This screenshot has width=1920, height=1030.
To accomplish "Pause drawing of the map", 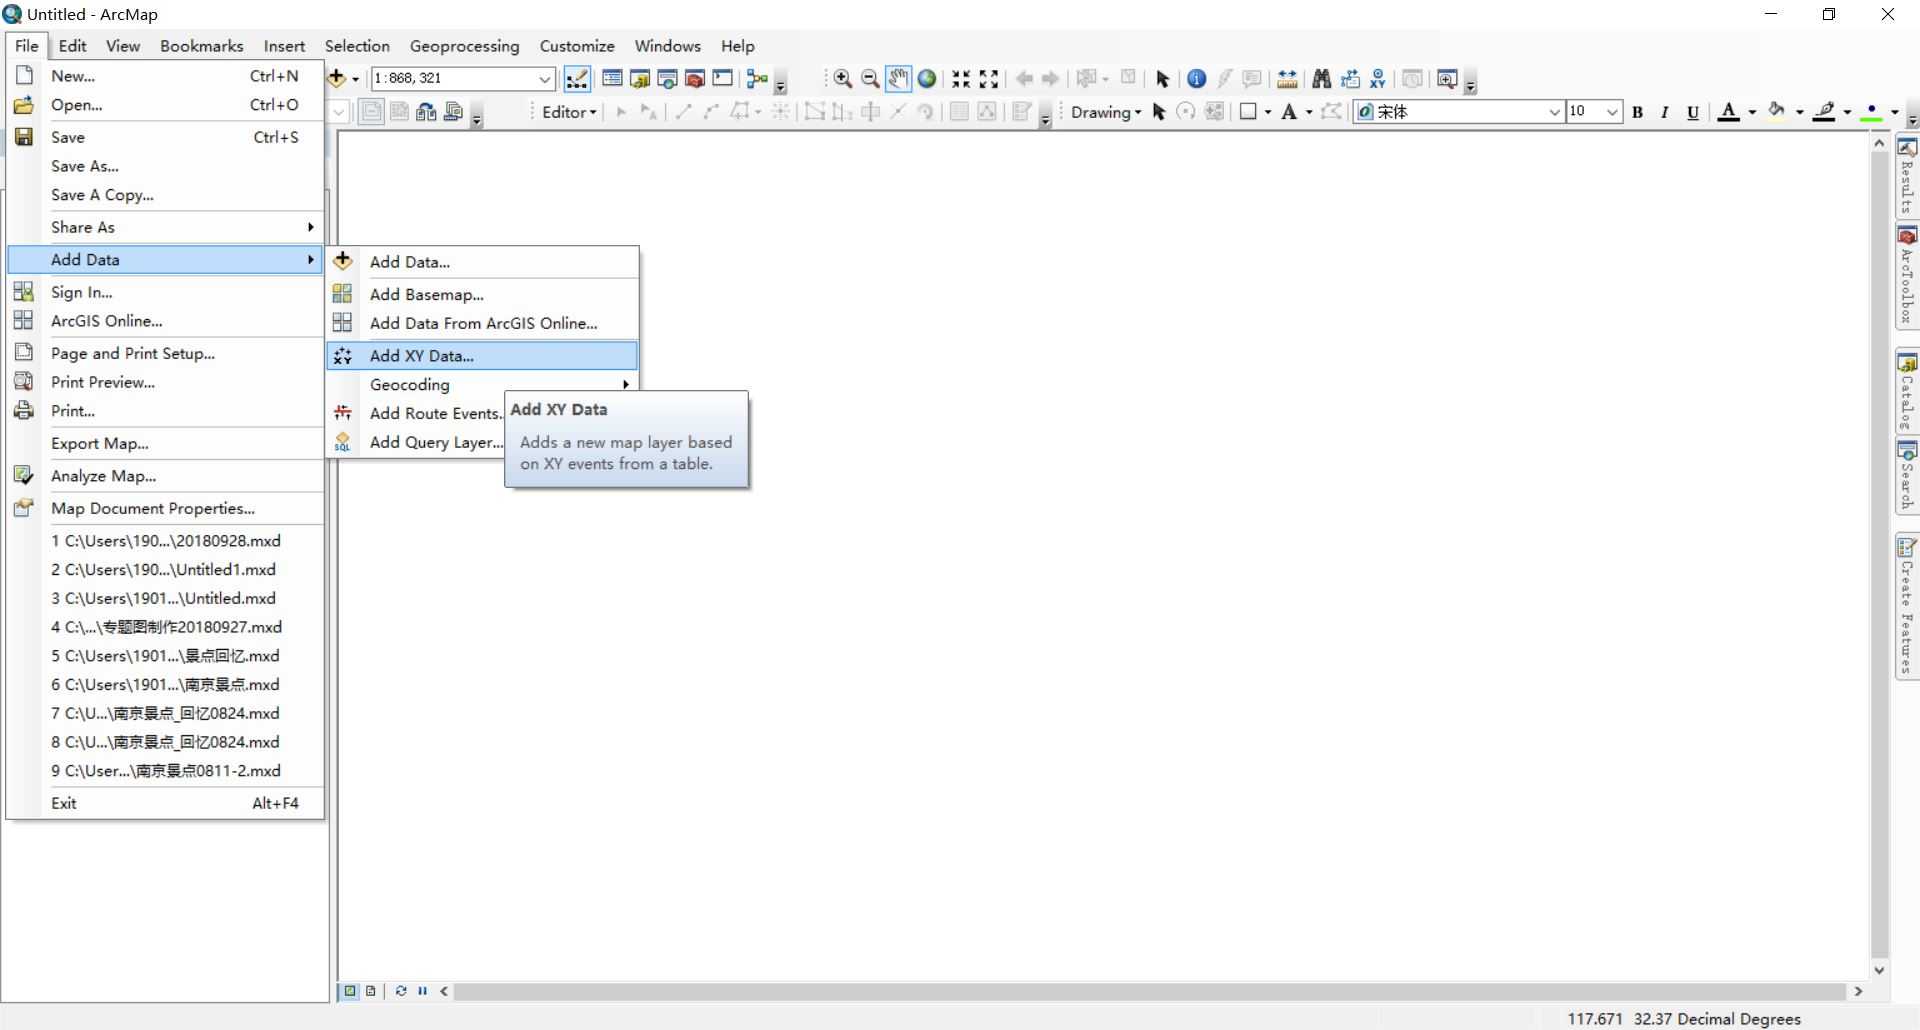I will point(423,991).
